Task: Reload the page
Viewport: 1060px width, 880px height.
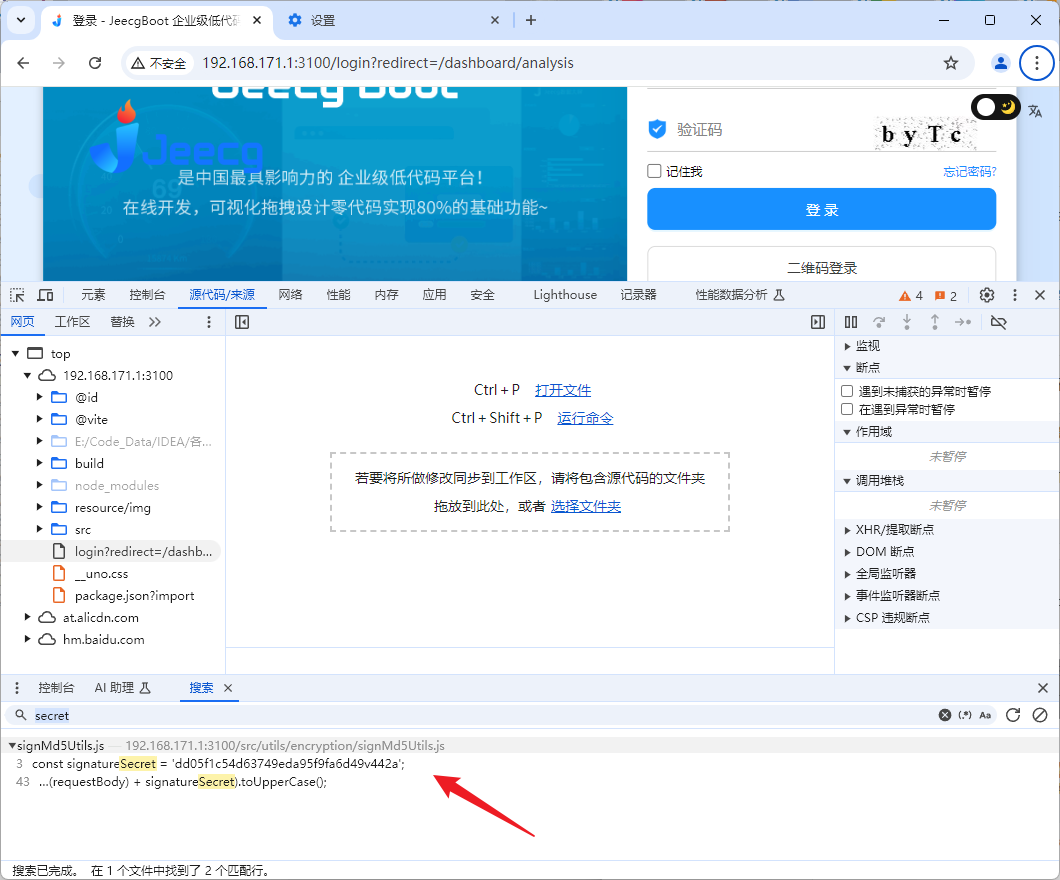Action: (95, 63)
